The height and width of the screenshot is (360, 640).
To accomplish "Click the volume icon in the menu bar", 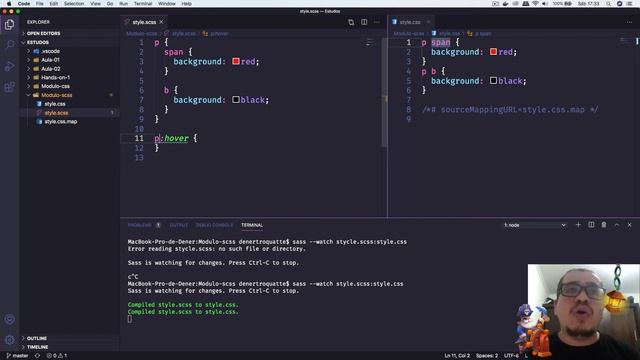I will 545,4.
